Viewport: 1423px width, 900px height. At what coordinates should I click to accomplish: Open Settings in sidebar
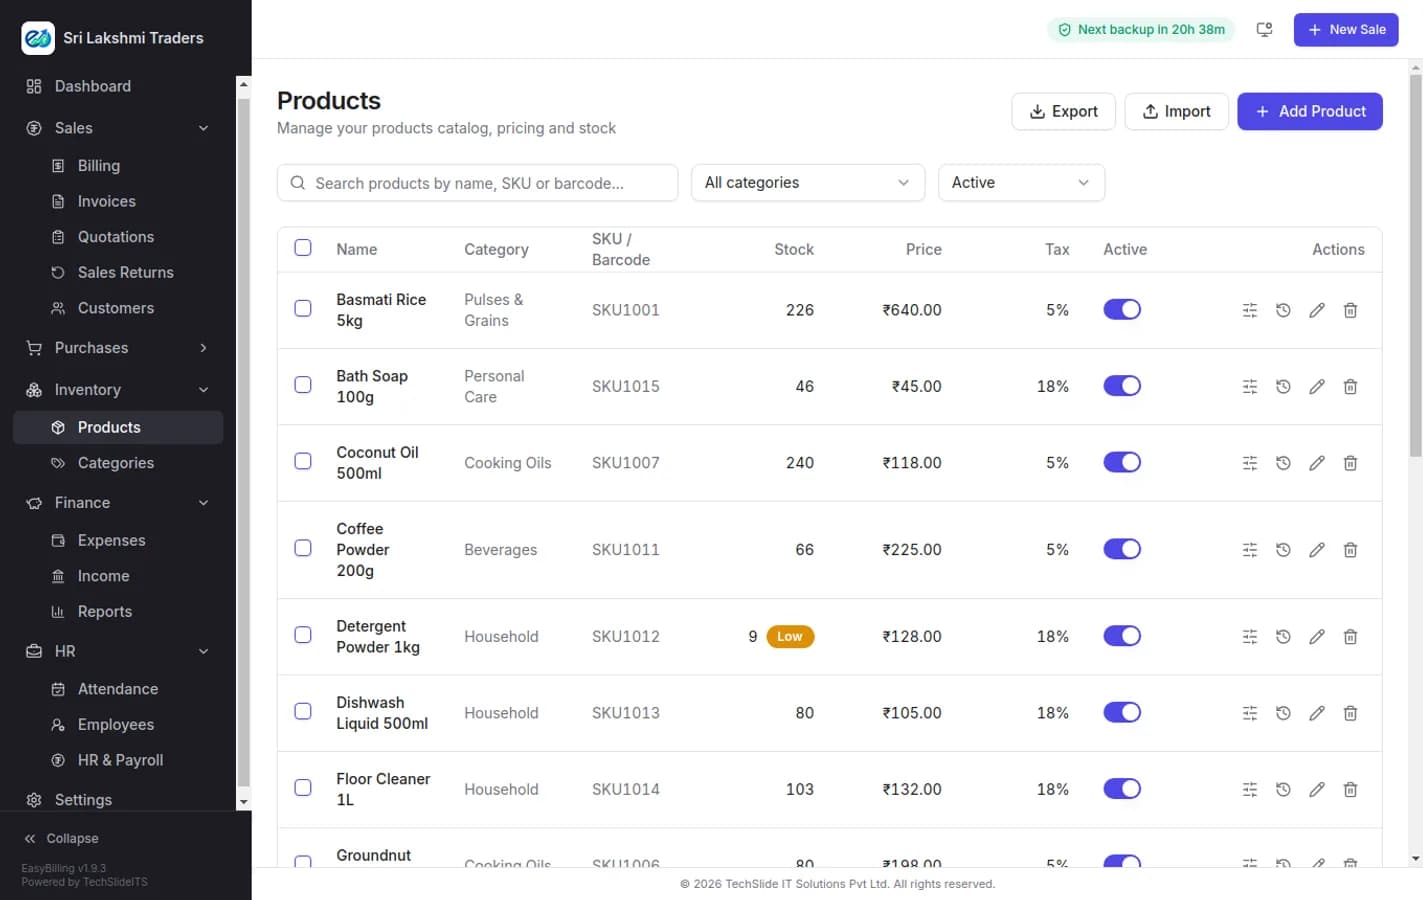[x=118, y=800]
